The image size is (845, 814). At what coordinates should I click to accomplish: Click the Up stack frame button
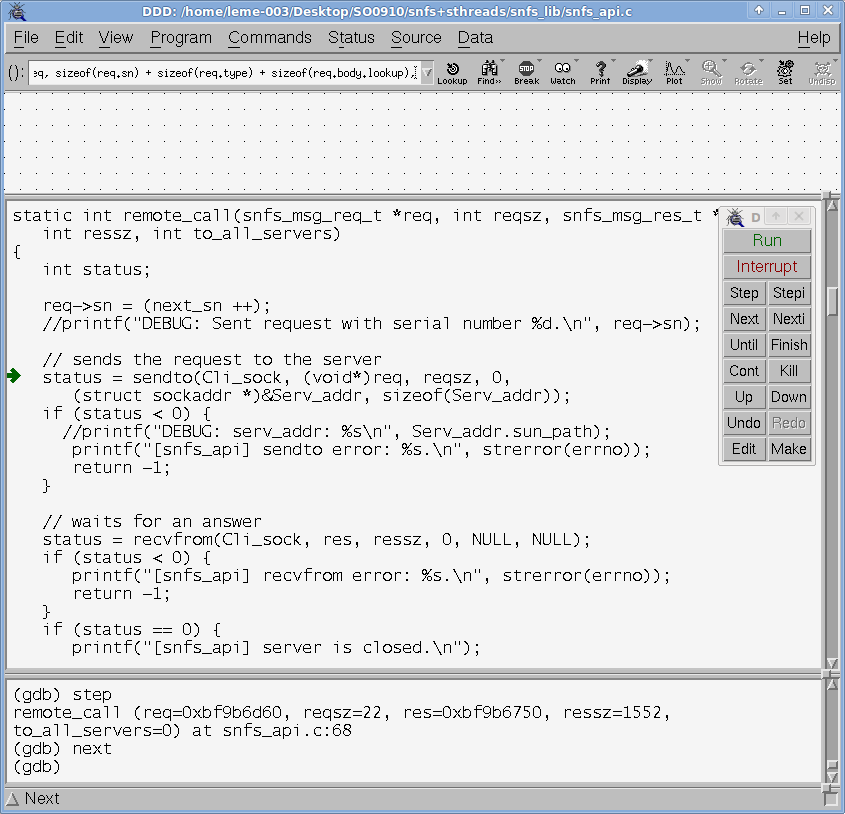pos(744,397)
